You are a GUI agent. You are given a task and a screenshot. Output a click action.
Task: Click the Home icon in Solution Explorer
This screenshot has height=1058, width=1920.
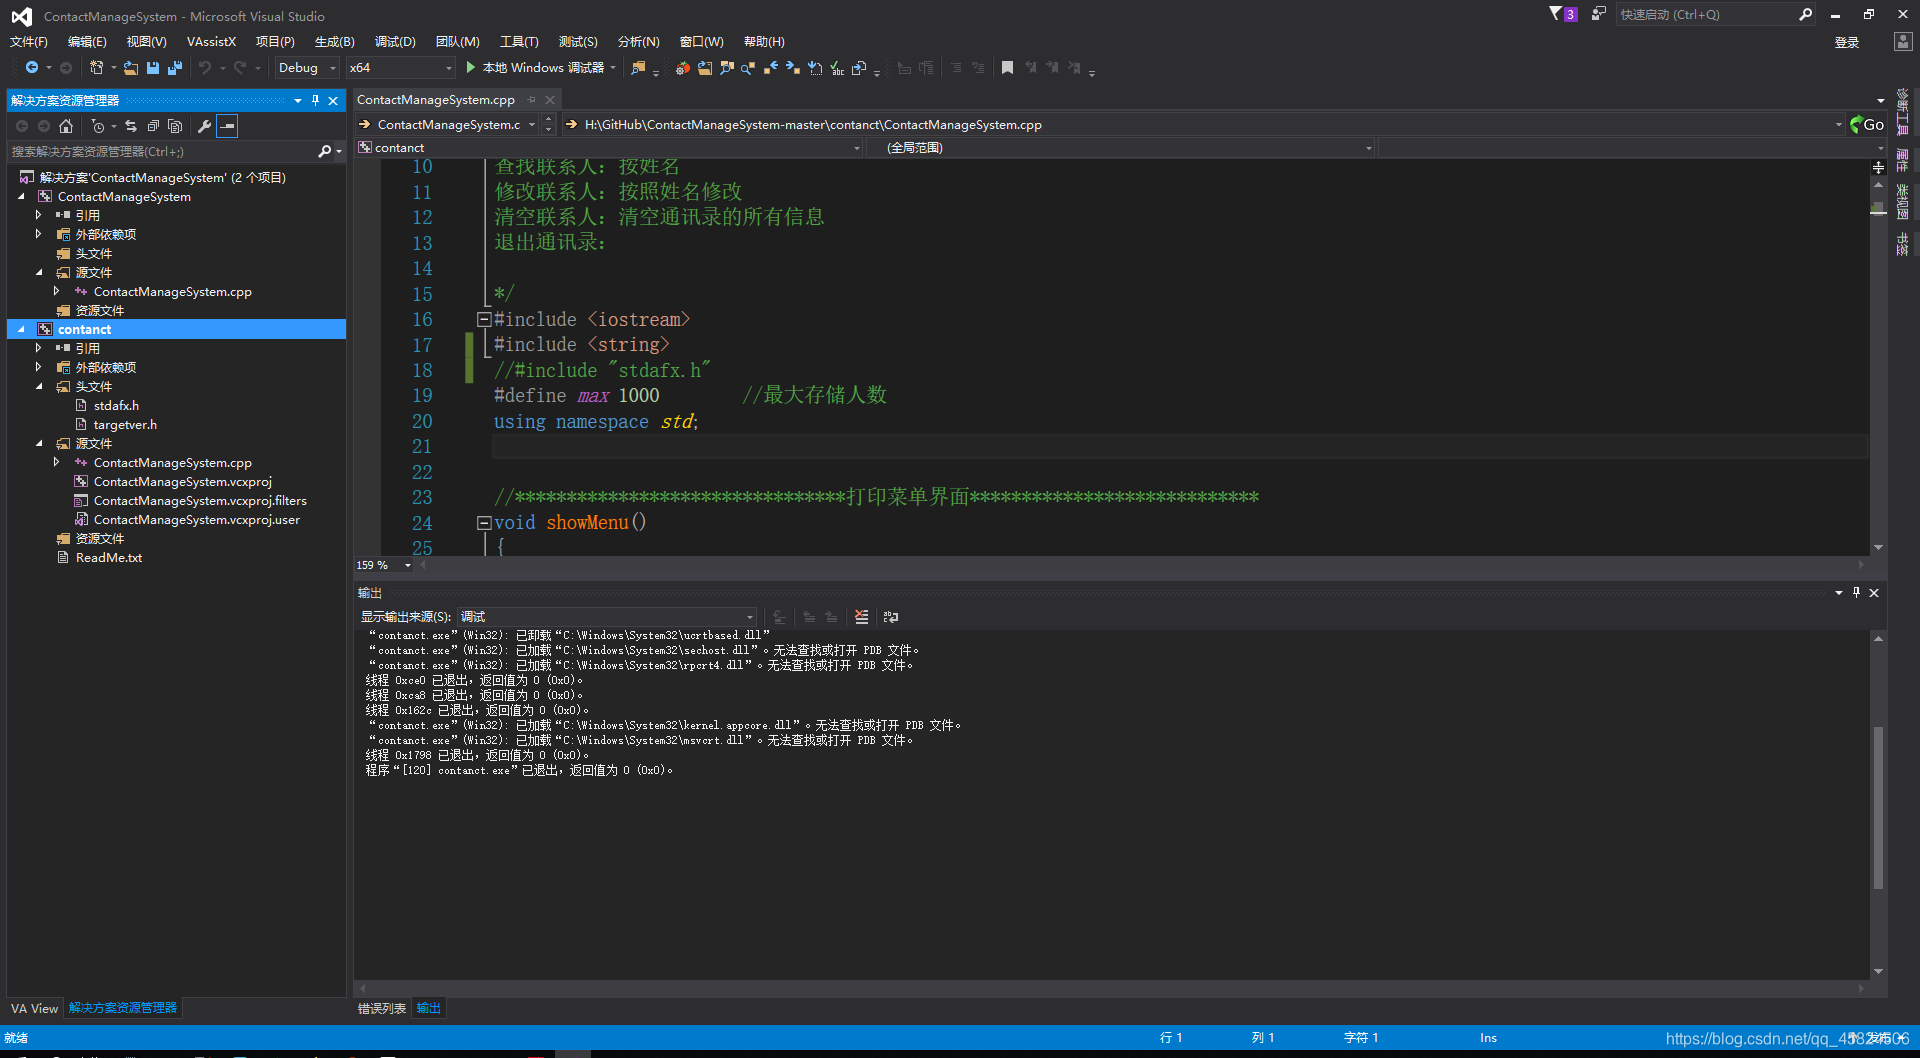click(x=66, y=126)
